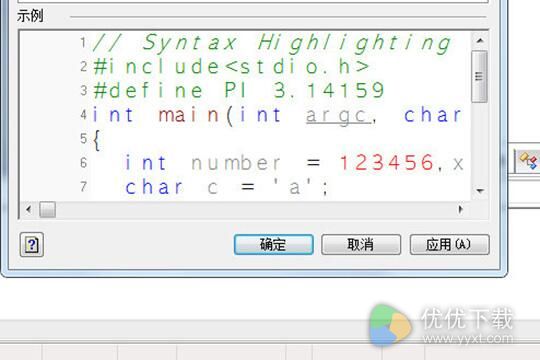Click the horizontal scrollbar right arrow

(x=460, y=209)
